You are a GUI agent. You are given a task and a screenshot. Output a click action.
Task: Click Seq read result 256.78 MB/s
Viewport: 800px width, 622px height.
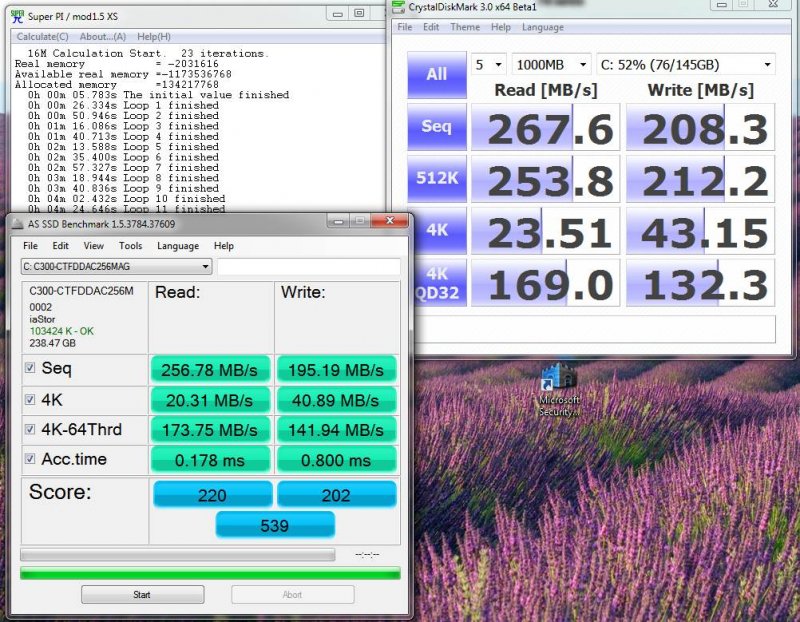(x=210, y=370)
